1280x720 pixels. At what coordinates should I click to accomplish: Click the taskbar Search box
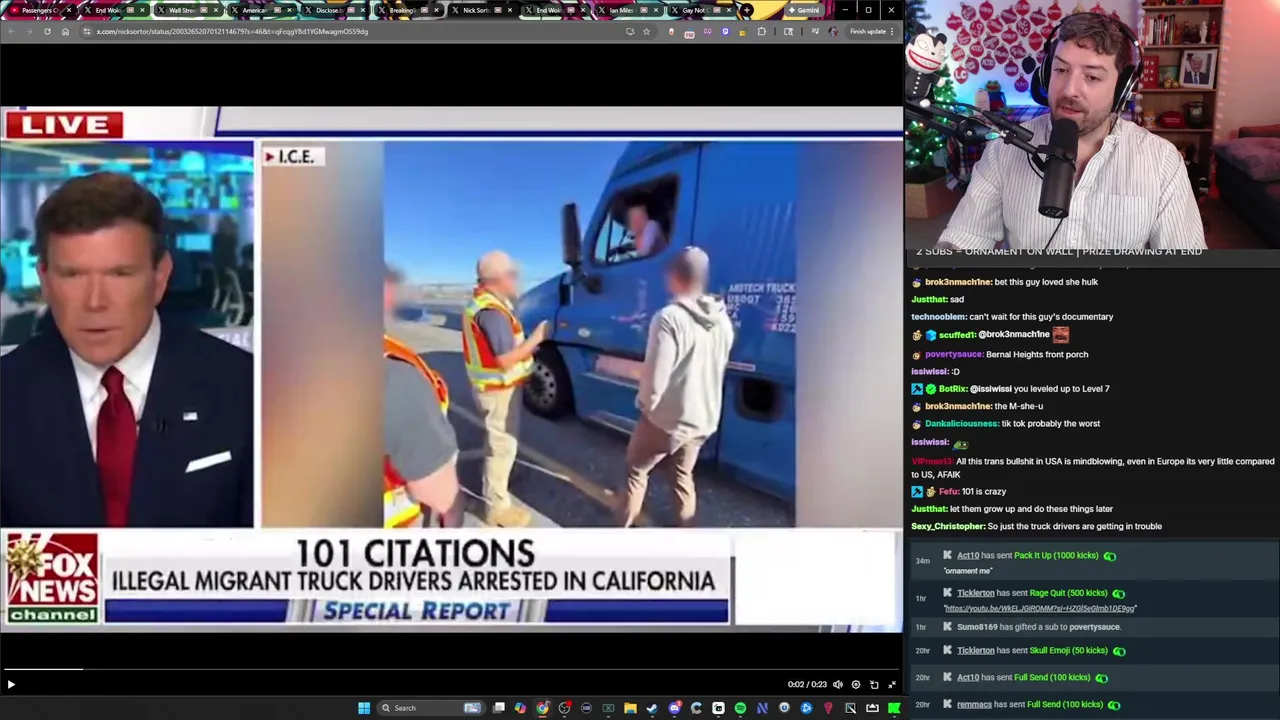coord(430,708)
